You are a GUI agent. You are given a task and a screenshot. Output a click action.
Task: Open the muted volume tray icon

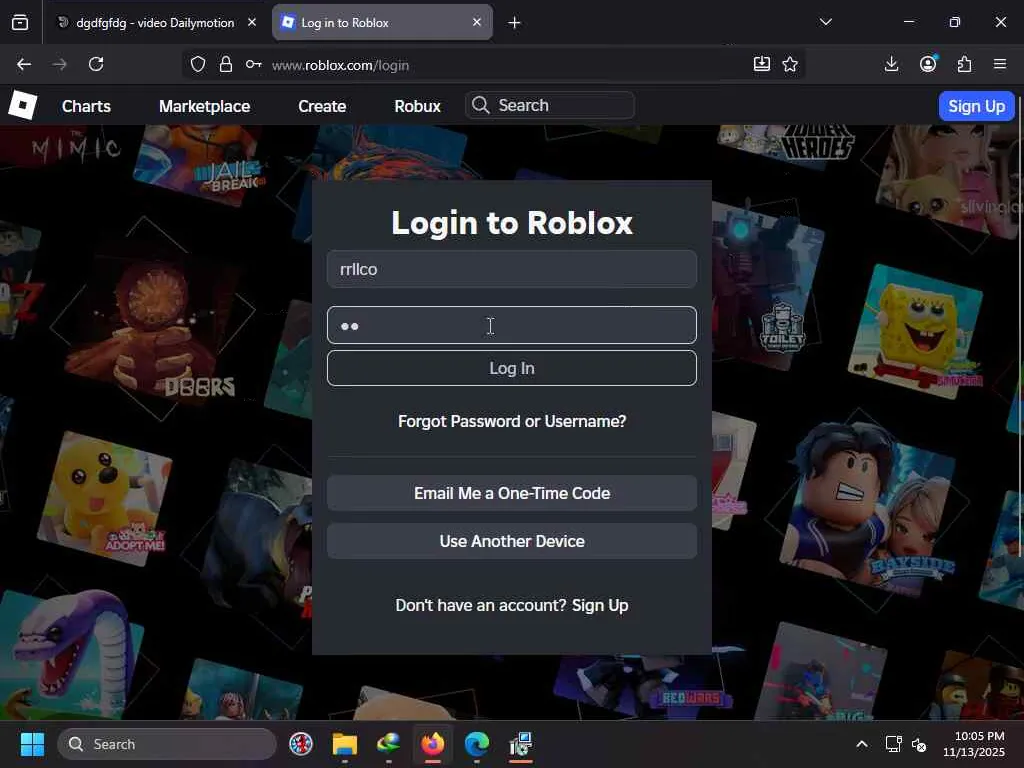919,744
